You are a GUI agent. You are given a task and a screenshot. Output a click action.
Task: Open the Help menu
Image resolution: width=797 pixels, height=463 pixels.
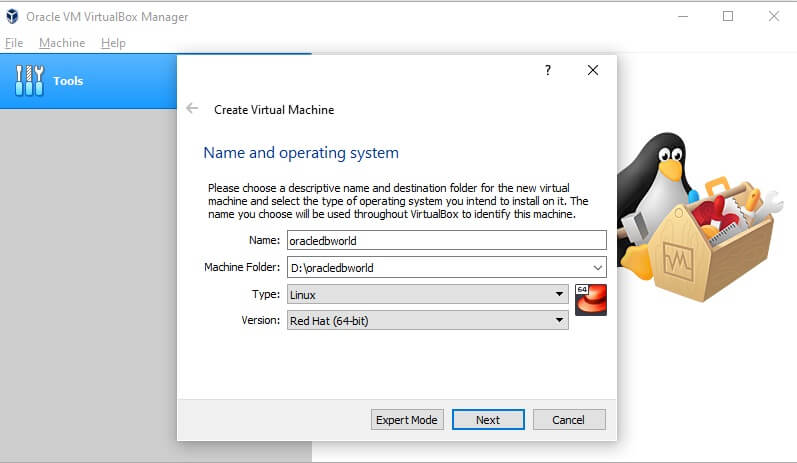(x=113, y=43)
